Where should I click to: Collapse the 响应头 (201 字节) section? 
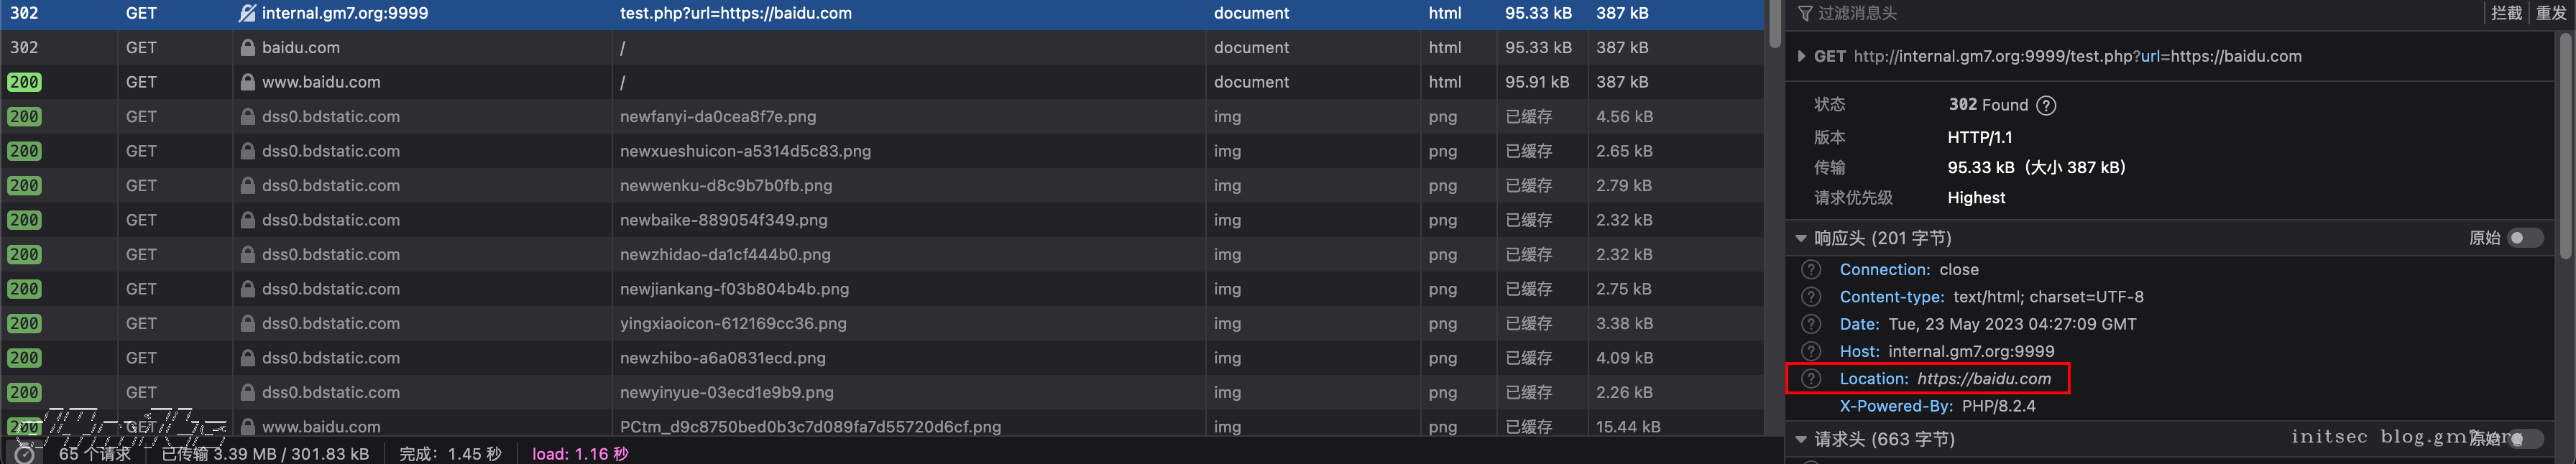pos(1801,238)
